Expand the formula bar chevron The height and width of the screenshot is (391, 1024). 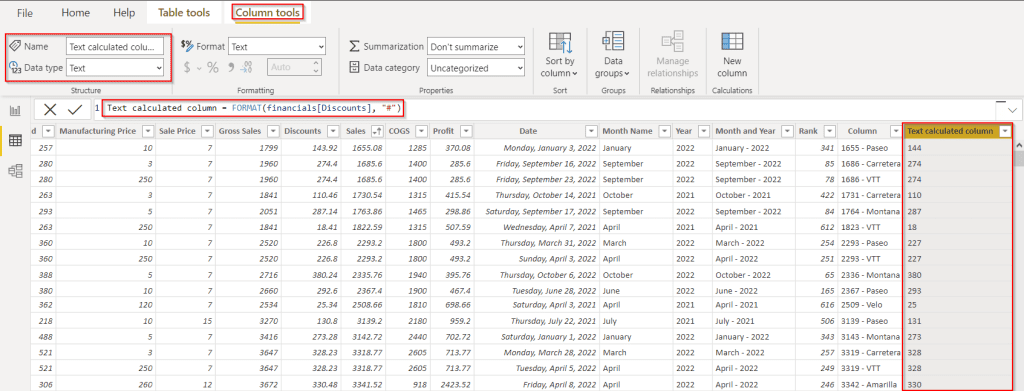[1013, 110]
